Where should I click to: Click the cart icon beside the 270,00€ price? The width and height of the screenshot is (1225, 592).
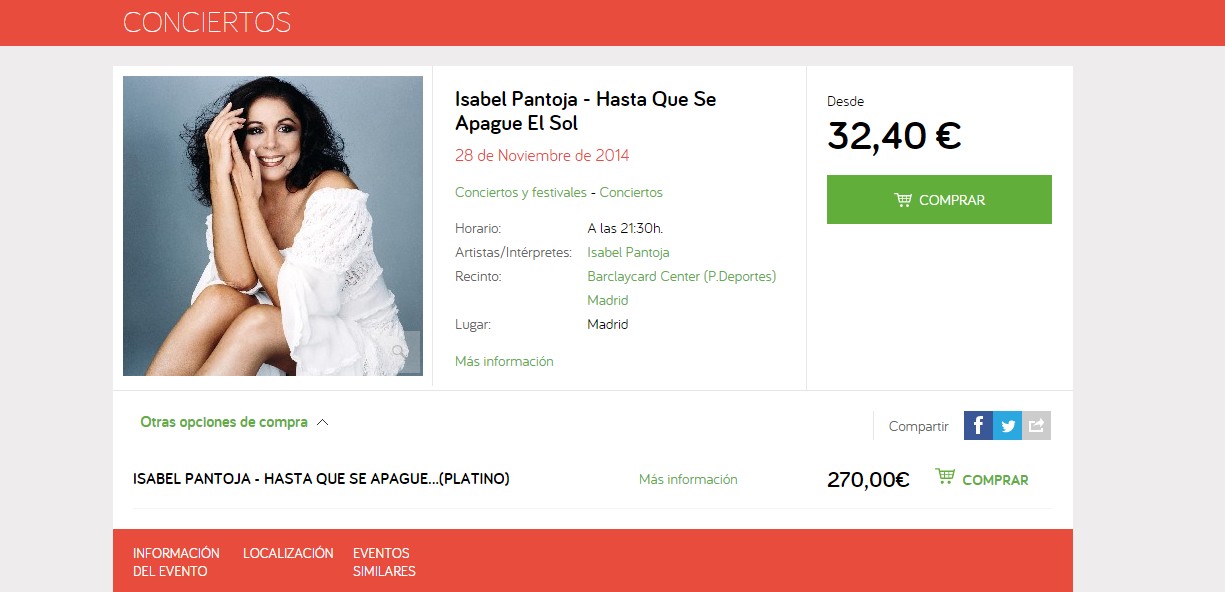(944, 477)
